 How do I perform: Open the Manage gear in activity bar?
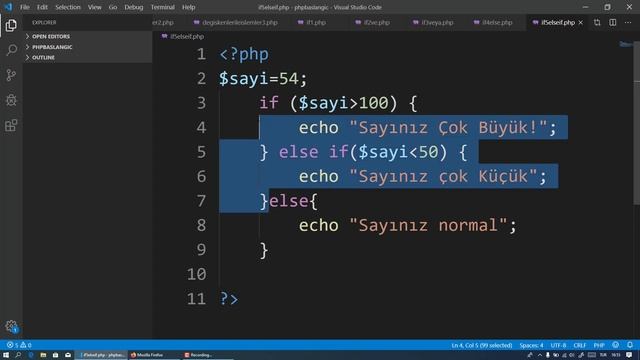pos(11,327)
